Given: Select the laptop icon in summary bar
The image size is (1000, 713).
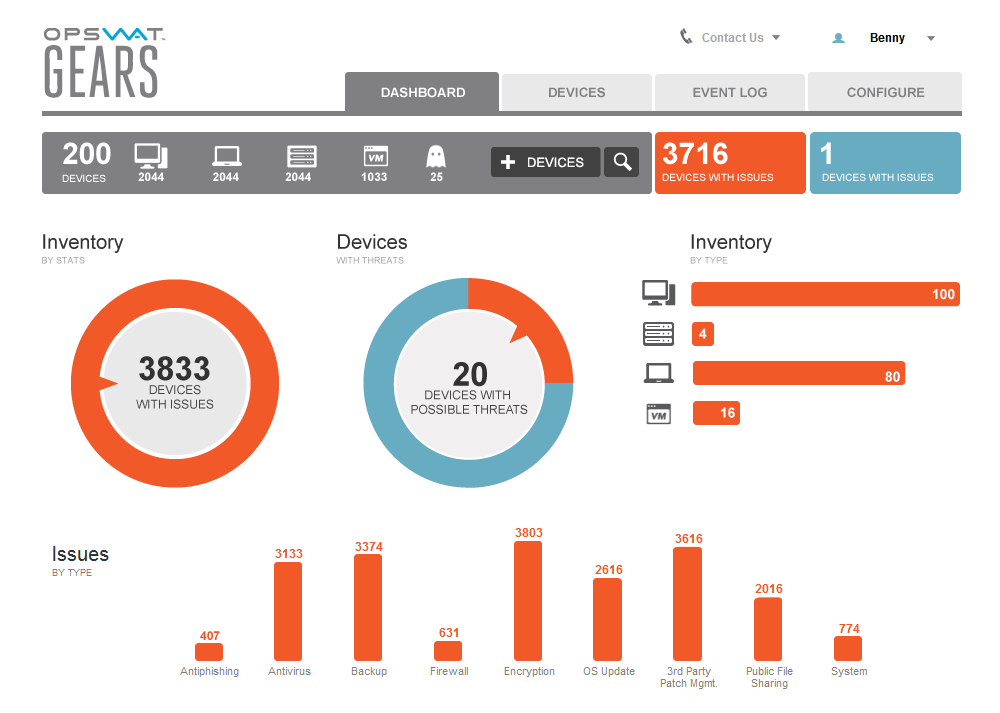Looking at the screenshot, I should pos(226,156).
